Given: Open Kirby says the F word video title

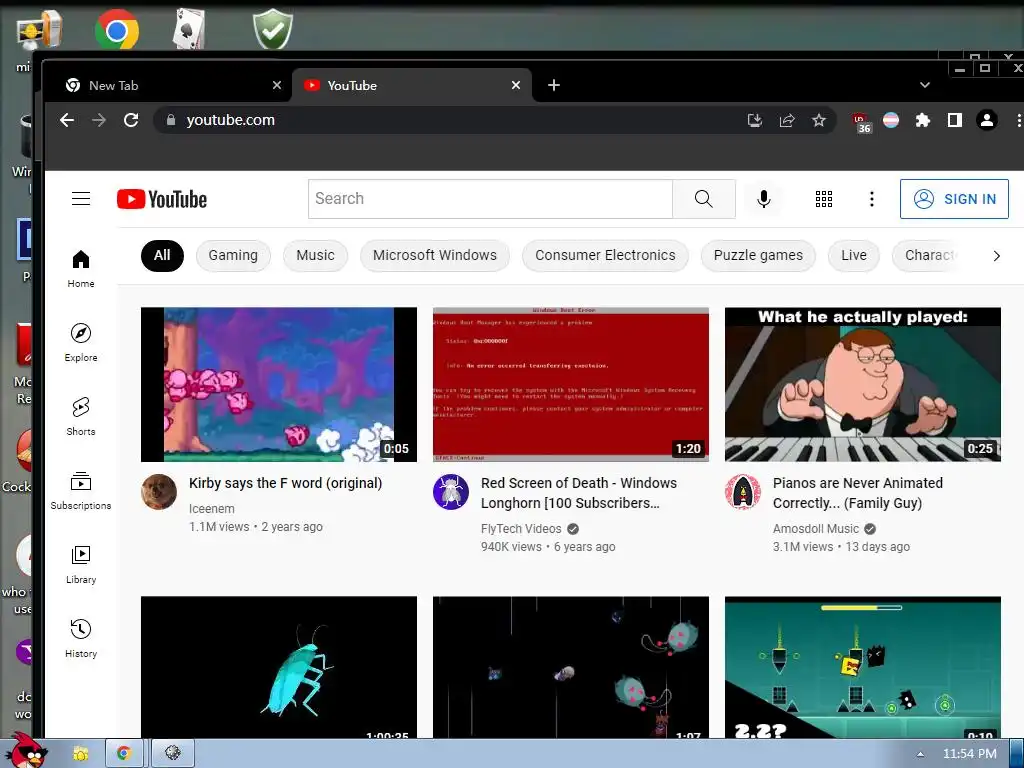Looking at the screenshot, I should [x=285, y=483].
